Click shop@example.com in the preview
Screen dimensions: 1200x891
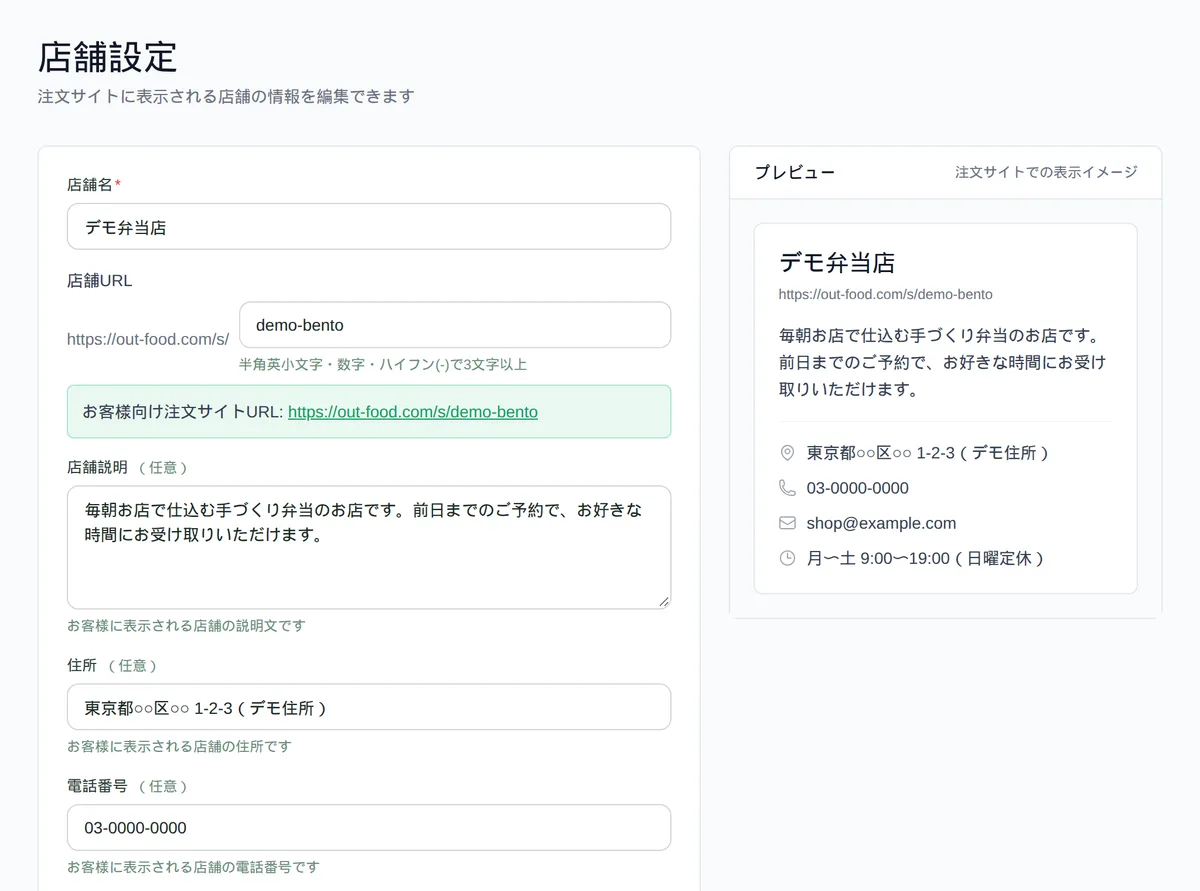[x=881, y=523]
